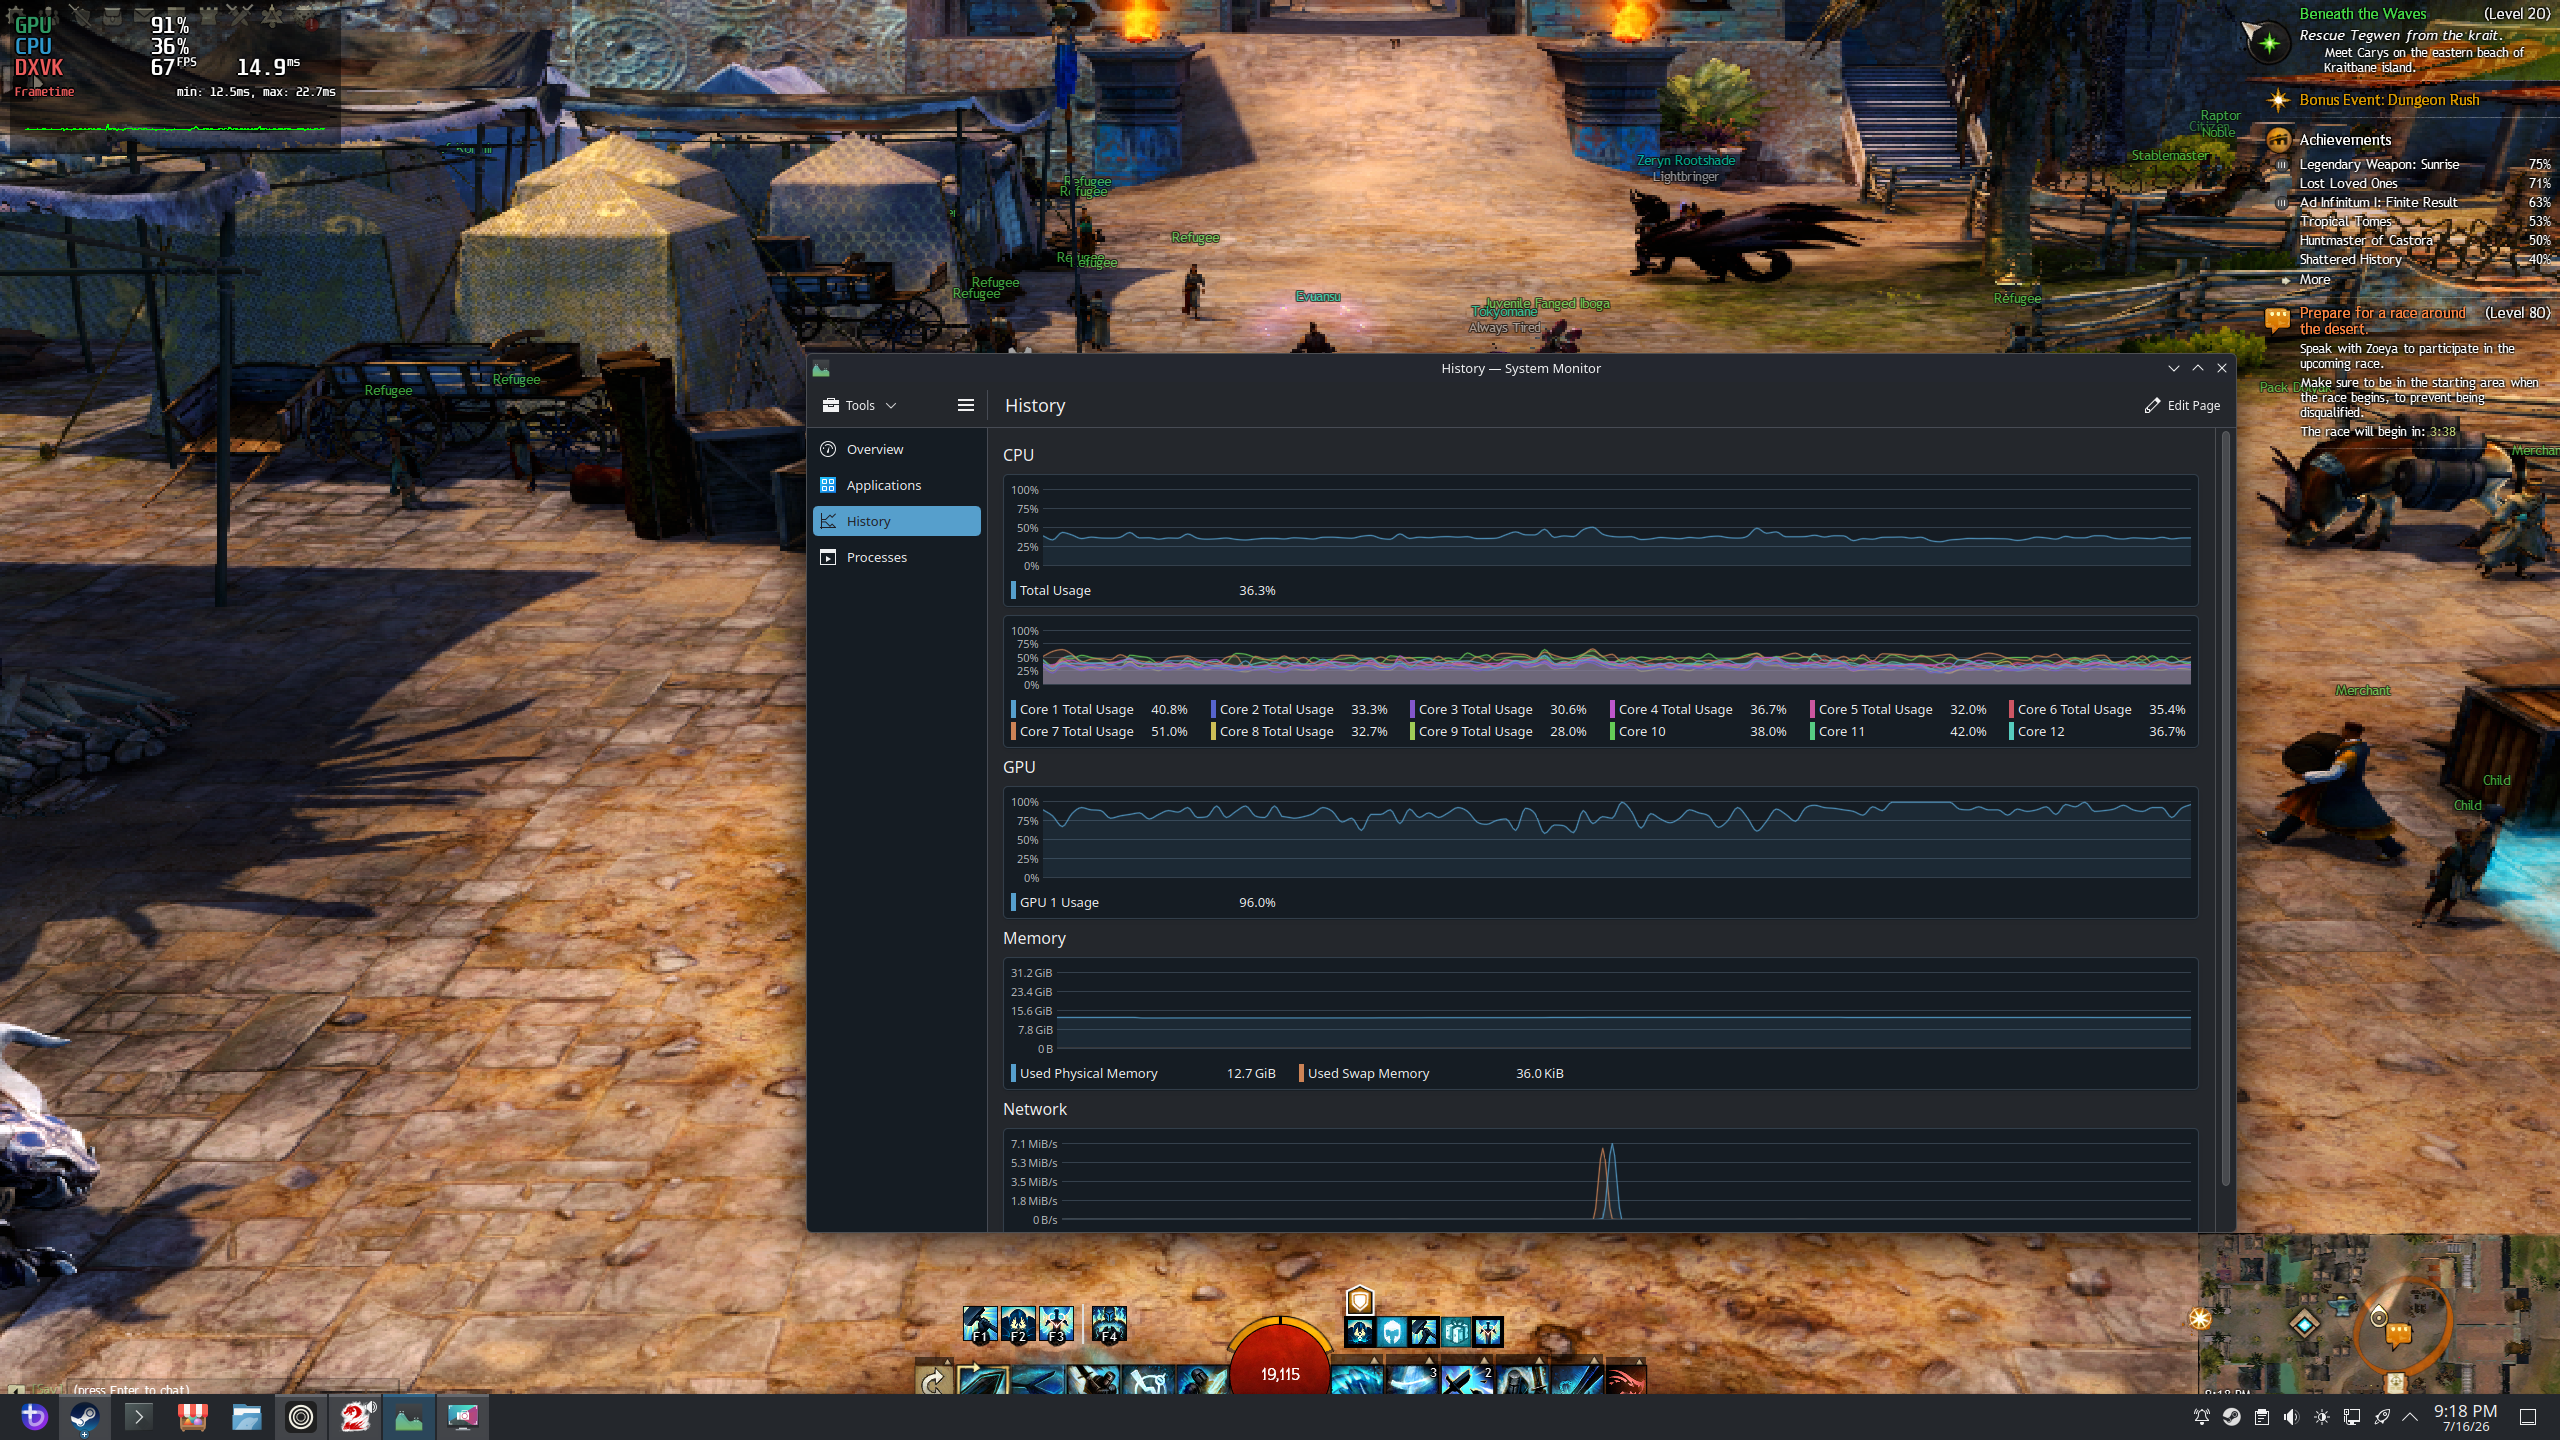Click the Edit Page button
2560x1440 pixels.
tap(2182, 405)
